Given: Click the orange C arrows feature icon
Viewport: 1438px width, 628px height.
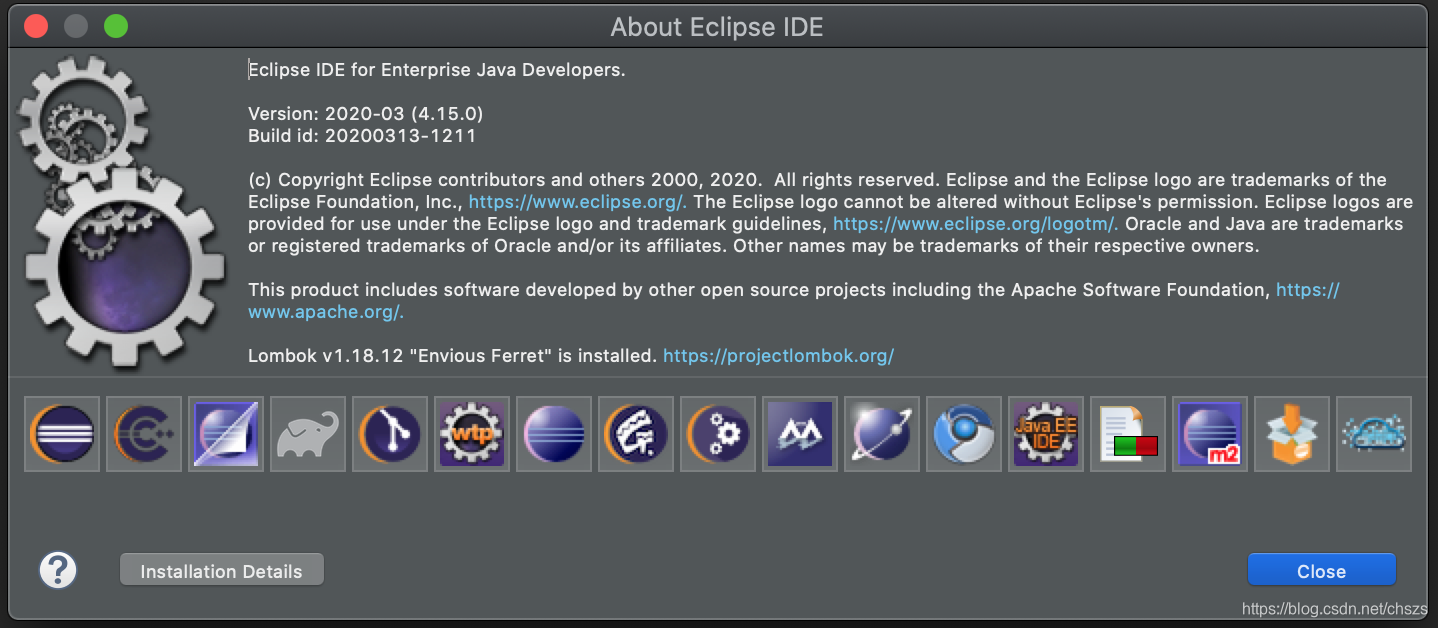Looking at the screenshot, I should (x=144, y=434).
